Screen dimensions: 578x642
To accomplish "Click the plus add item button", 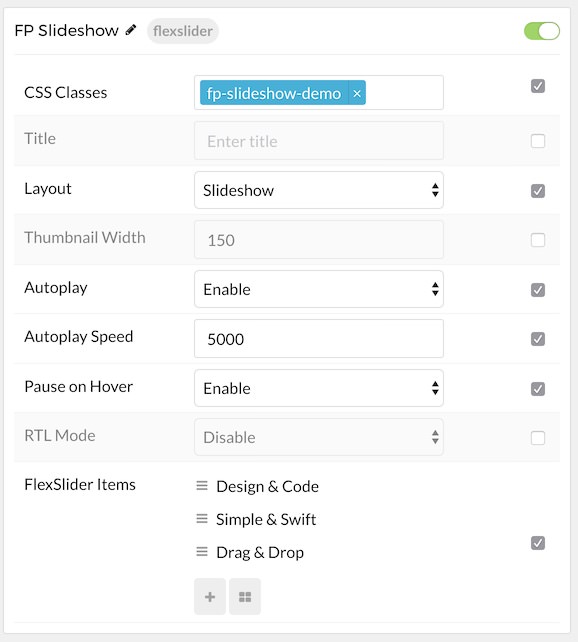I will 210,597.
